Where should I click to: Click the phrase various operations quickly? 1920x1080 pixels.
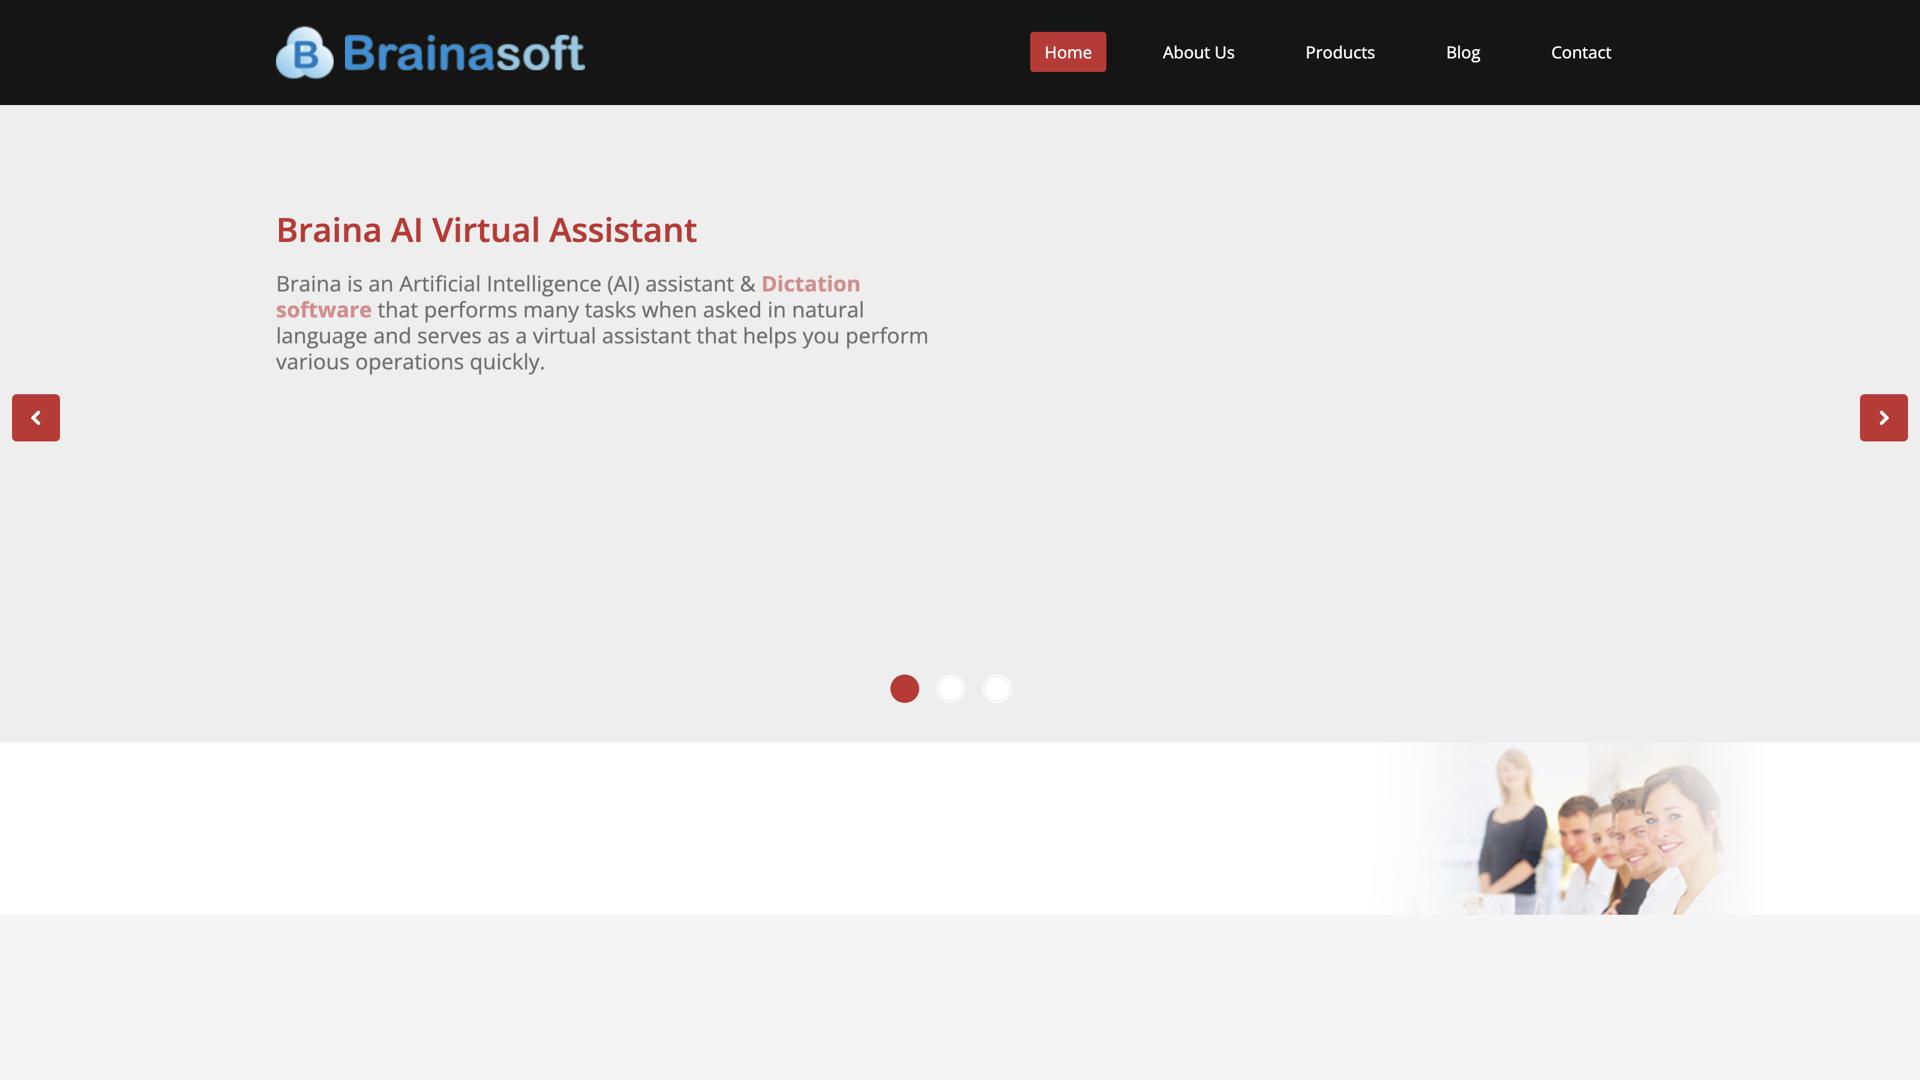[410, 362]
